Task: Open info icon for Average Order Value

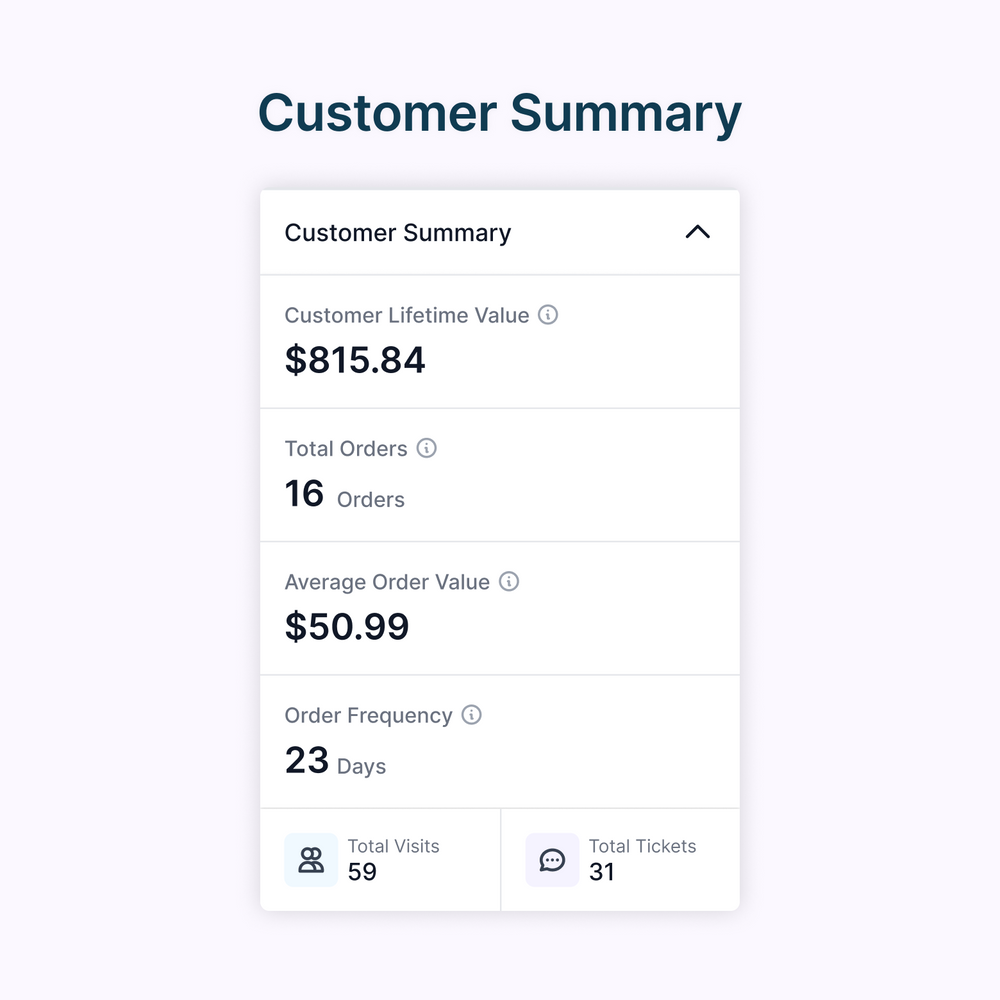Action: point(509,581)
